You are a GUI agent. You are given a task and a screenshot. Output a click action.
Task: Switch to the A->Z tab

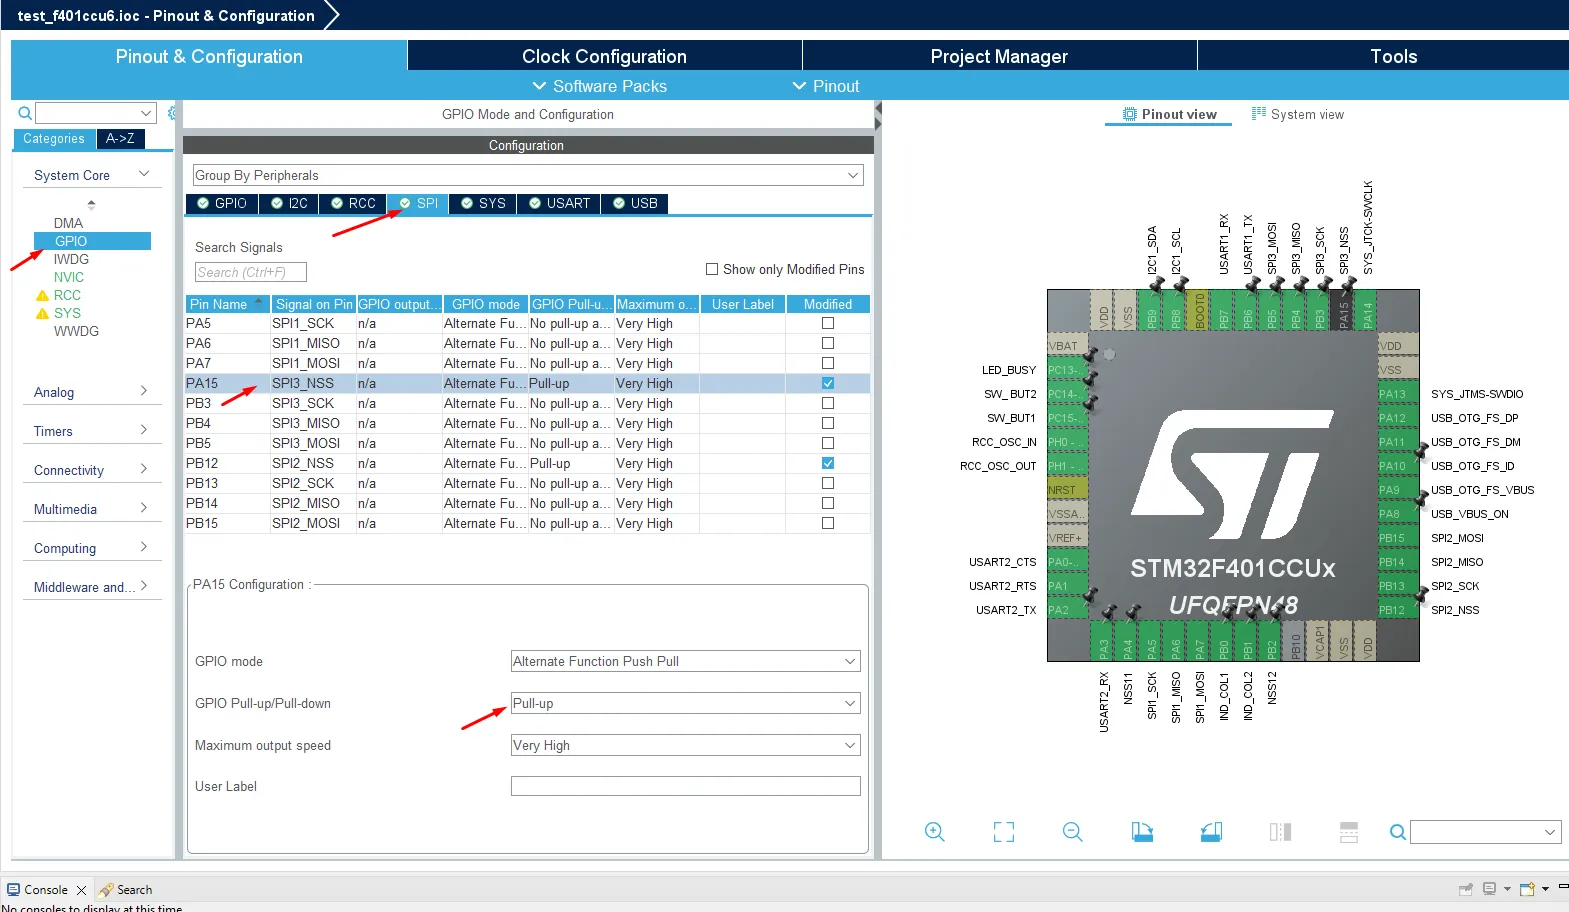[x=120, y=139]
